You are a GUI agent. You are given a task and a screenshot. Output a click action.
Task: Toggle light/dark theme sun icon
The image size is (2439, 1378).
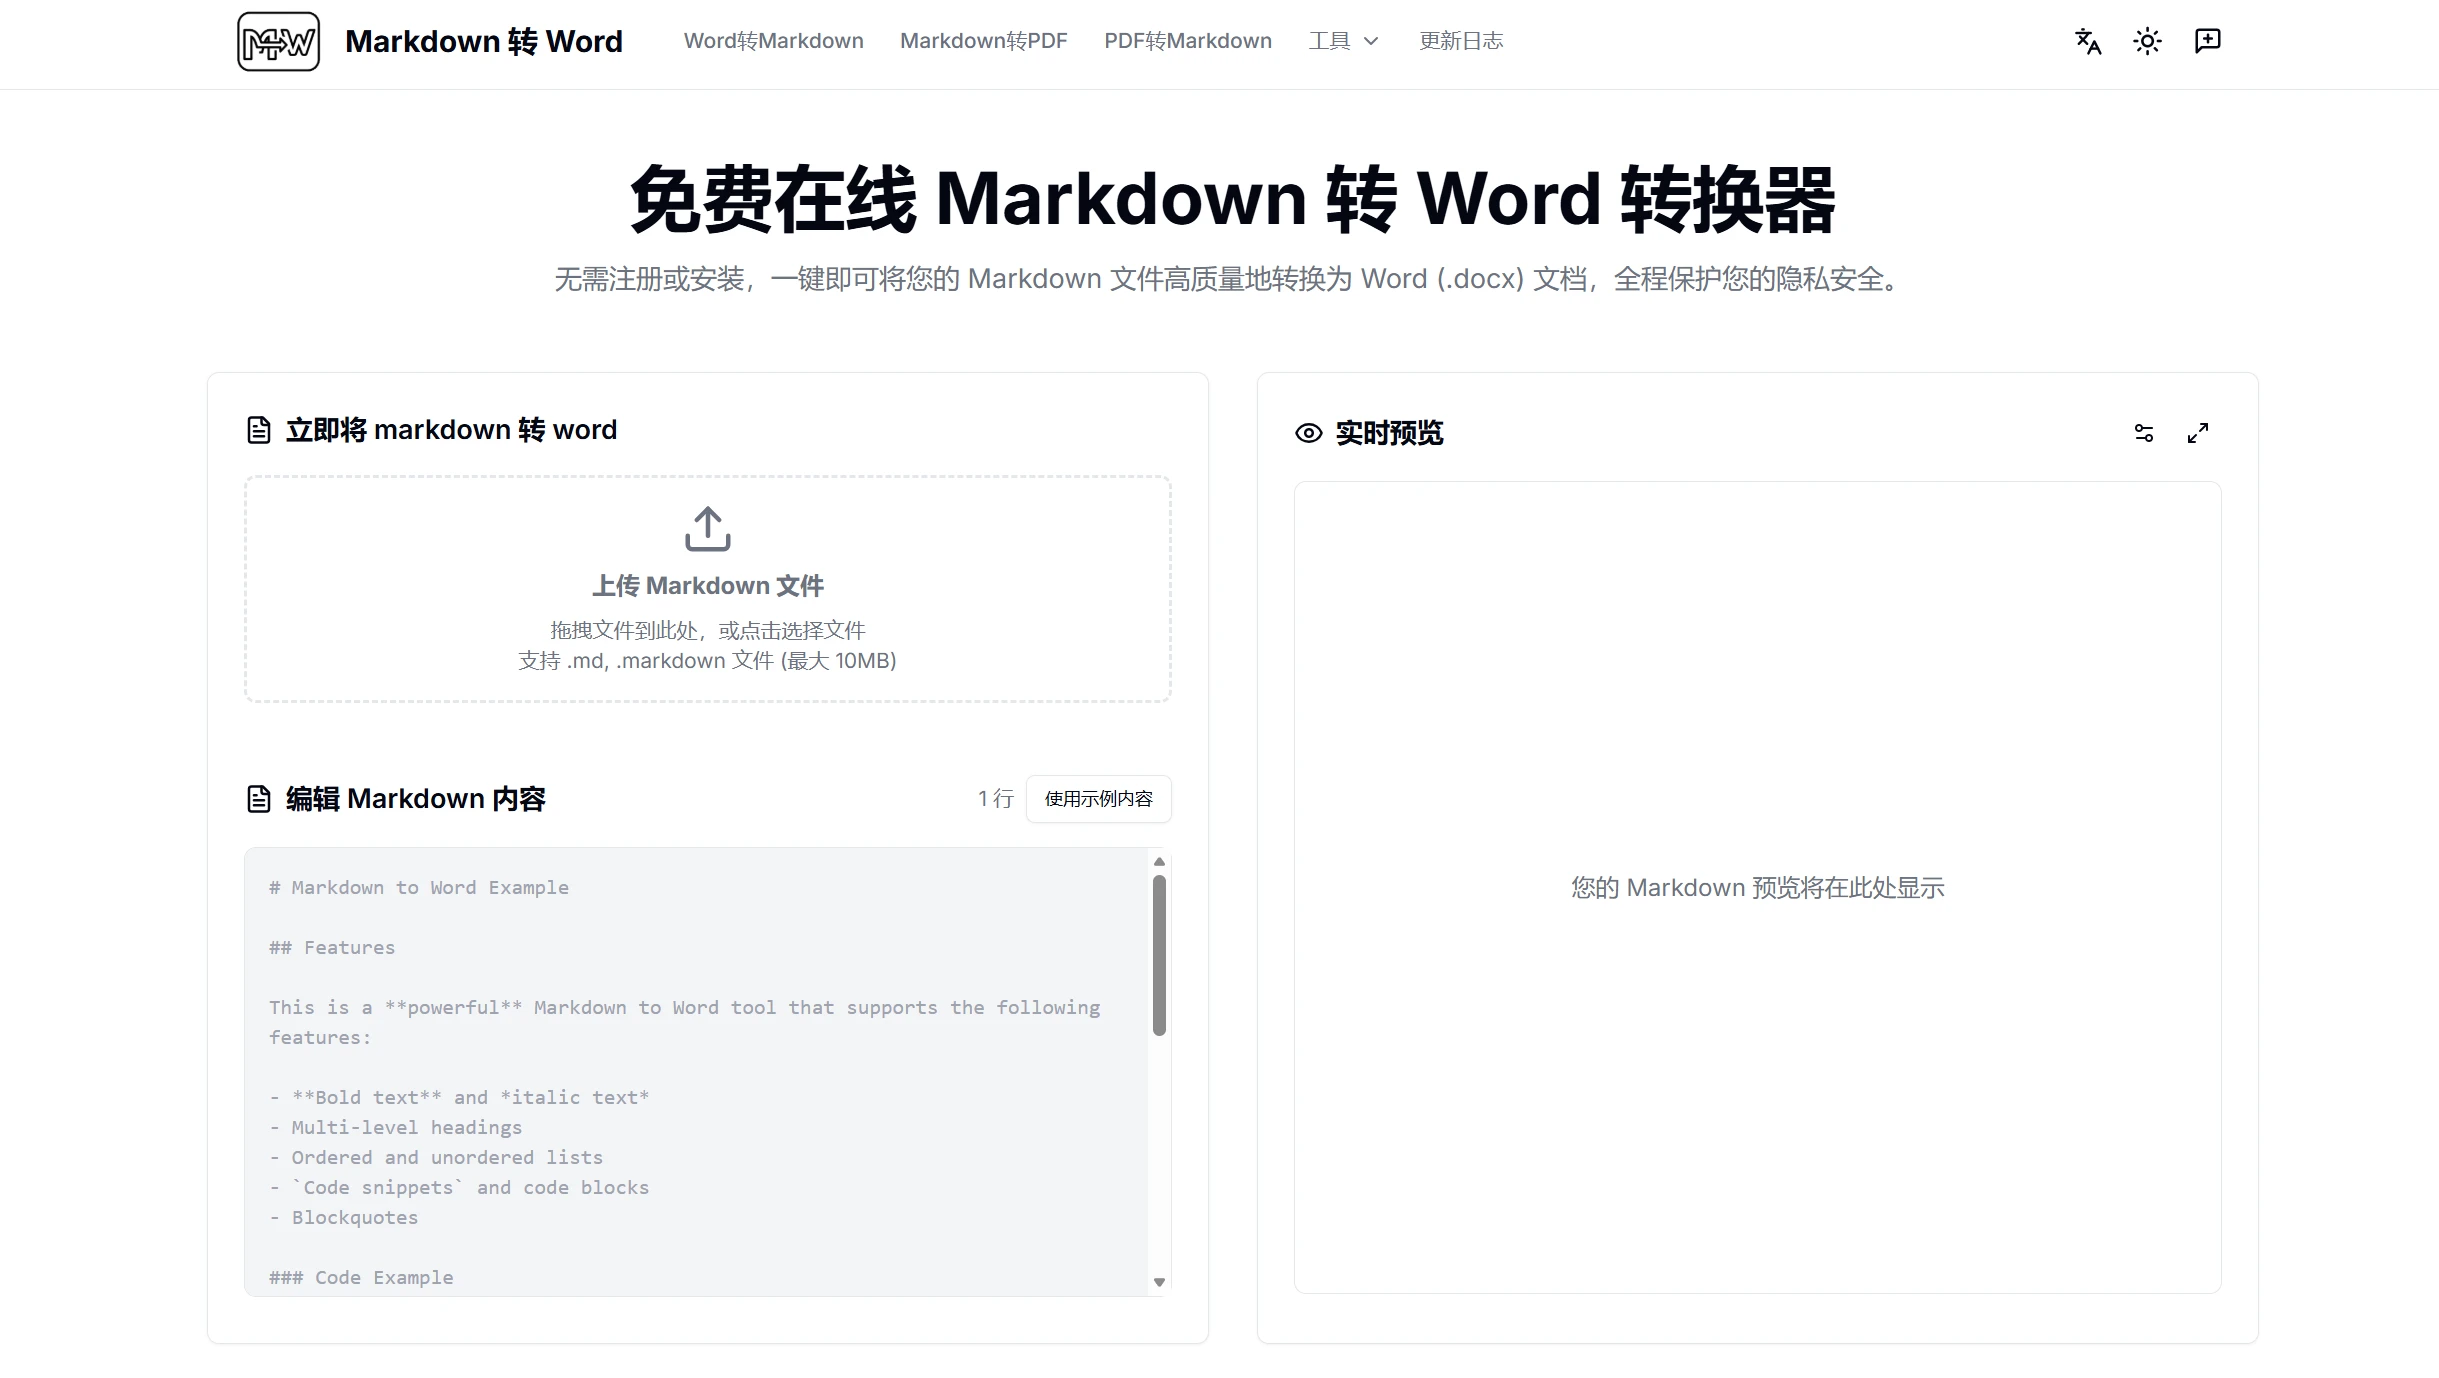[x=2147, y=41]
